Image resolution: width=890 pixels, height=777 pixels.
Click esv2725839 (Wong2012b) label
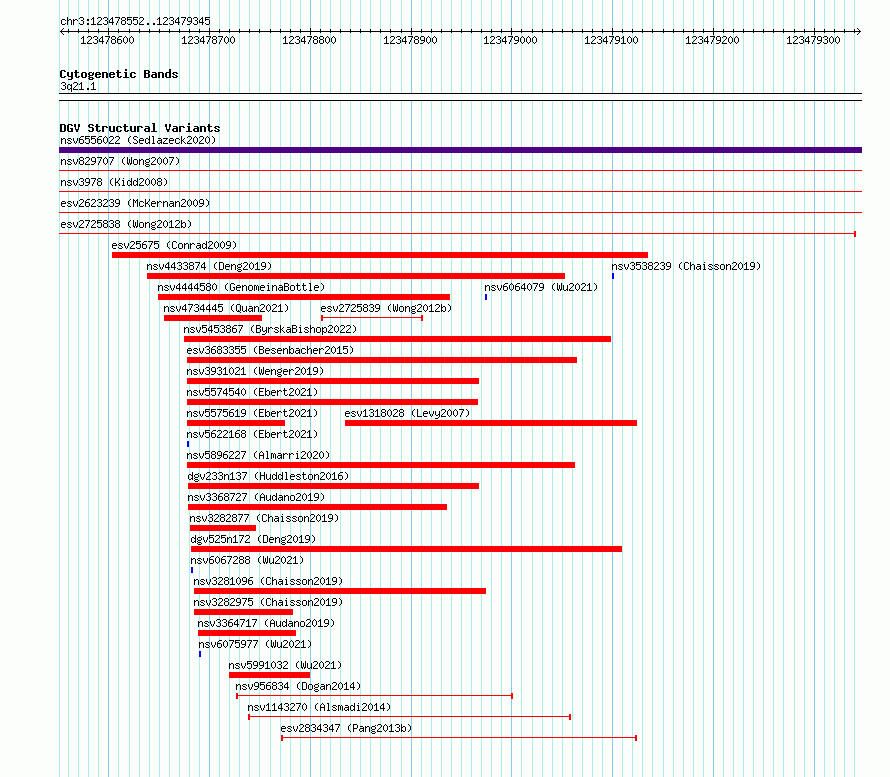pyautogui.click(x=386, y=308)
